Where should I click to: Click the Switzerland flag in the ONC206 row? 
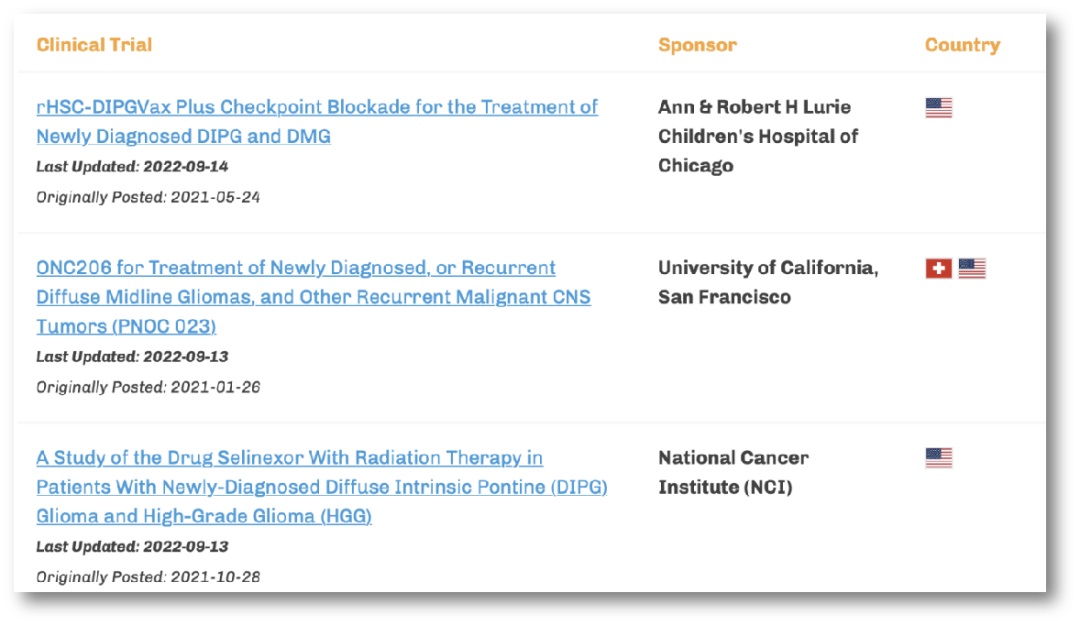[938, 268]
